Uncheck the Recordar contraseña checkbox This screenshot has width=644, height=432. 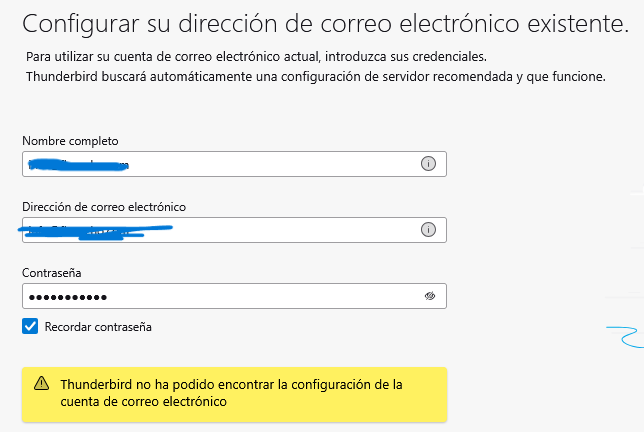click(x=30, y=326)
